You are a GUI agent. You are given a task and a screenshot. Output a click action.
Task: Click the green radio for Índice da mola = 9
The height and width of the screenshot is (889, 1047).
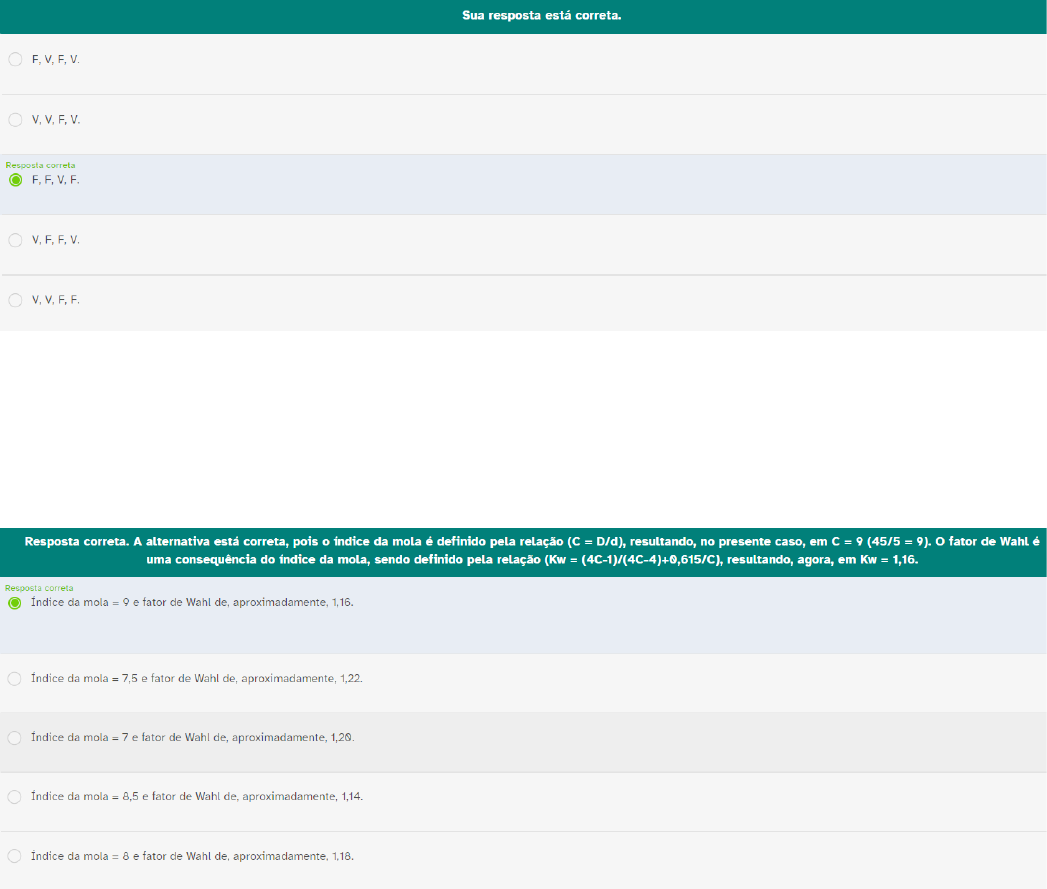coord(15,603)
